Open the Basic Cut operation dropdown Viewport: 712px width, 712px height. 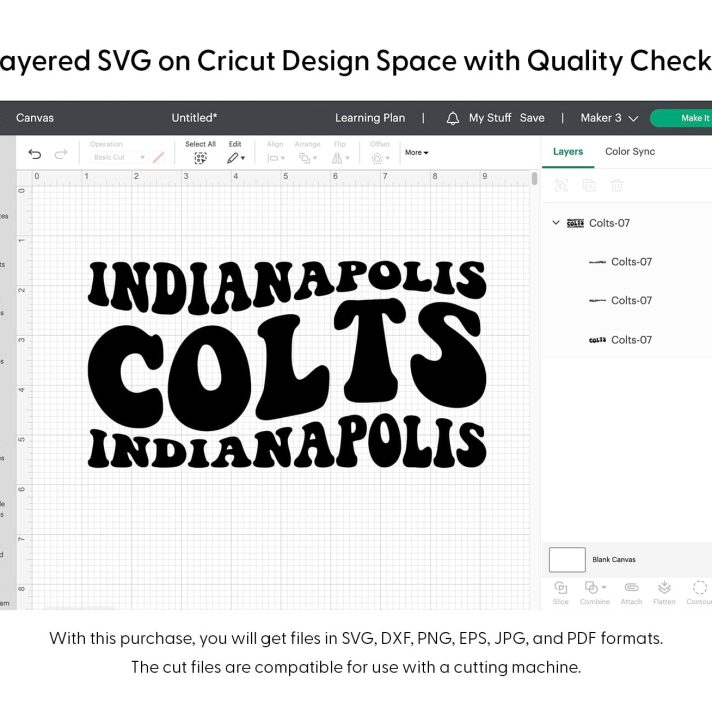pos(119,157)
